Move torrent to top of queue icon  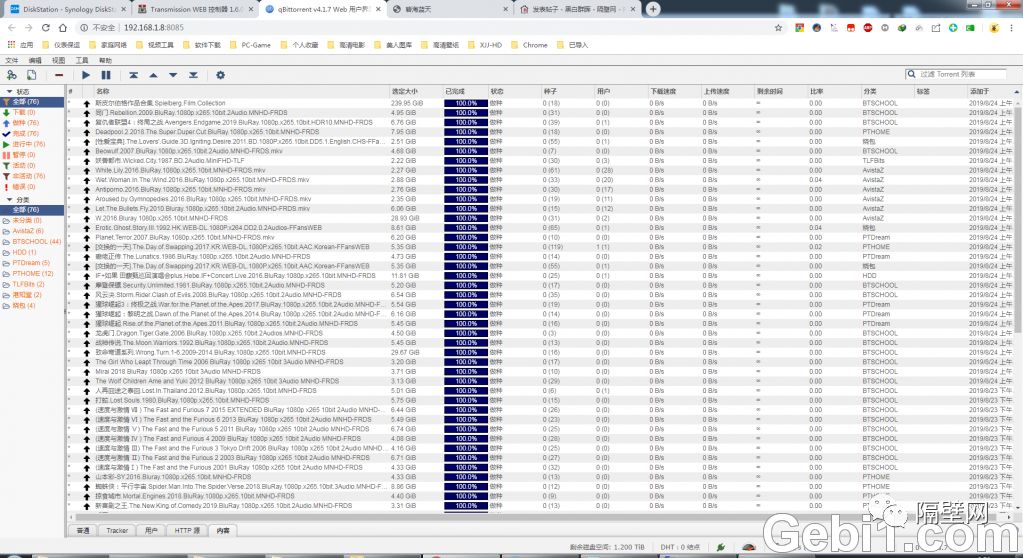pyautogui.click(x=133, y=75)
